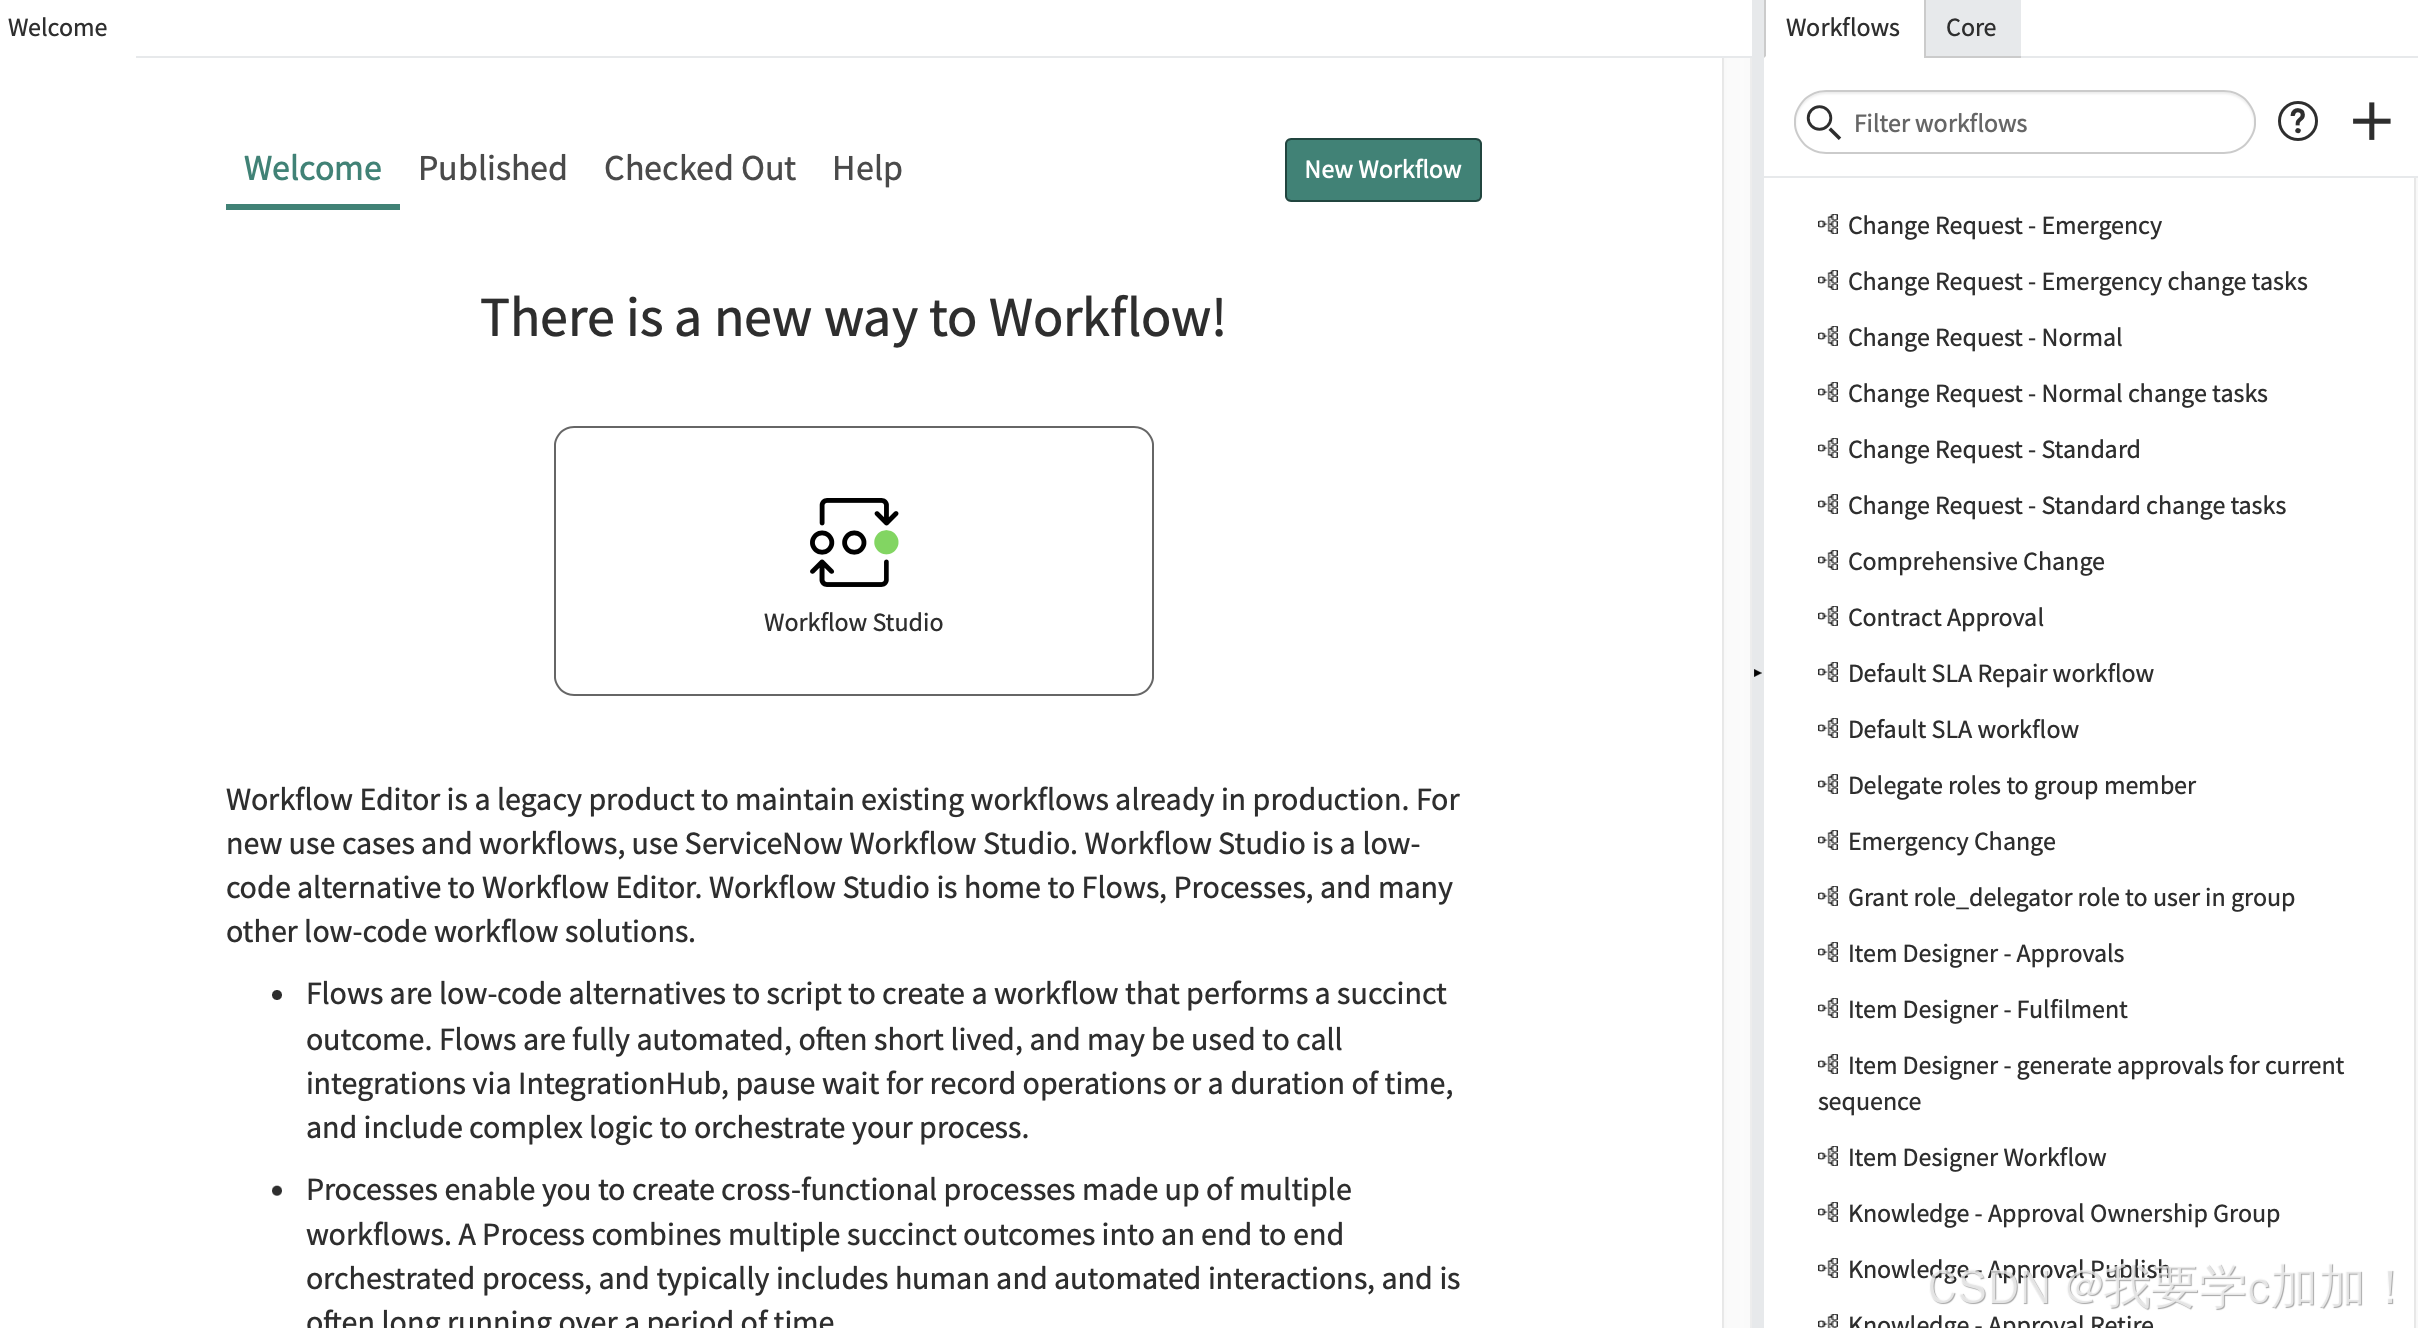
Task: Open Change Request - Normal workflow
Action: pos(1984,337)
